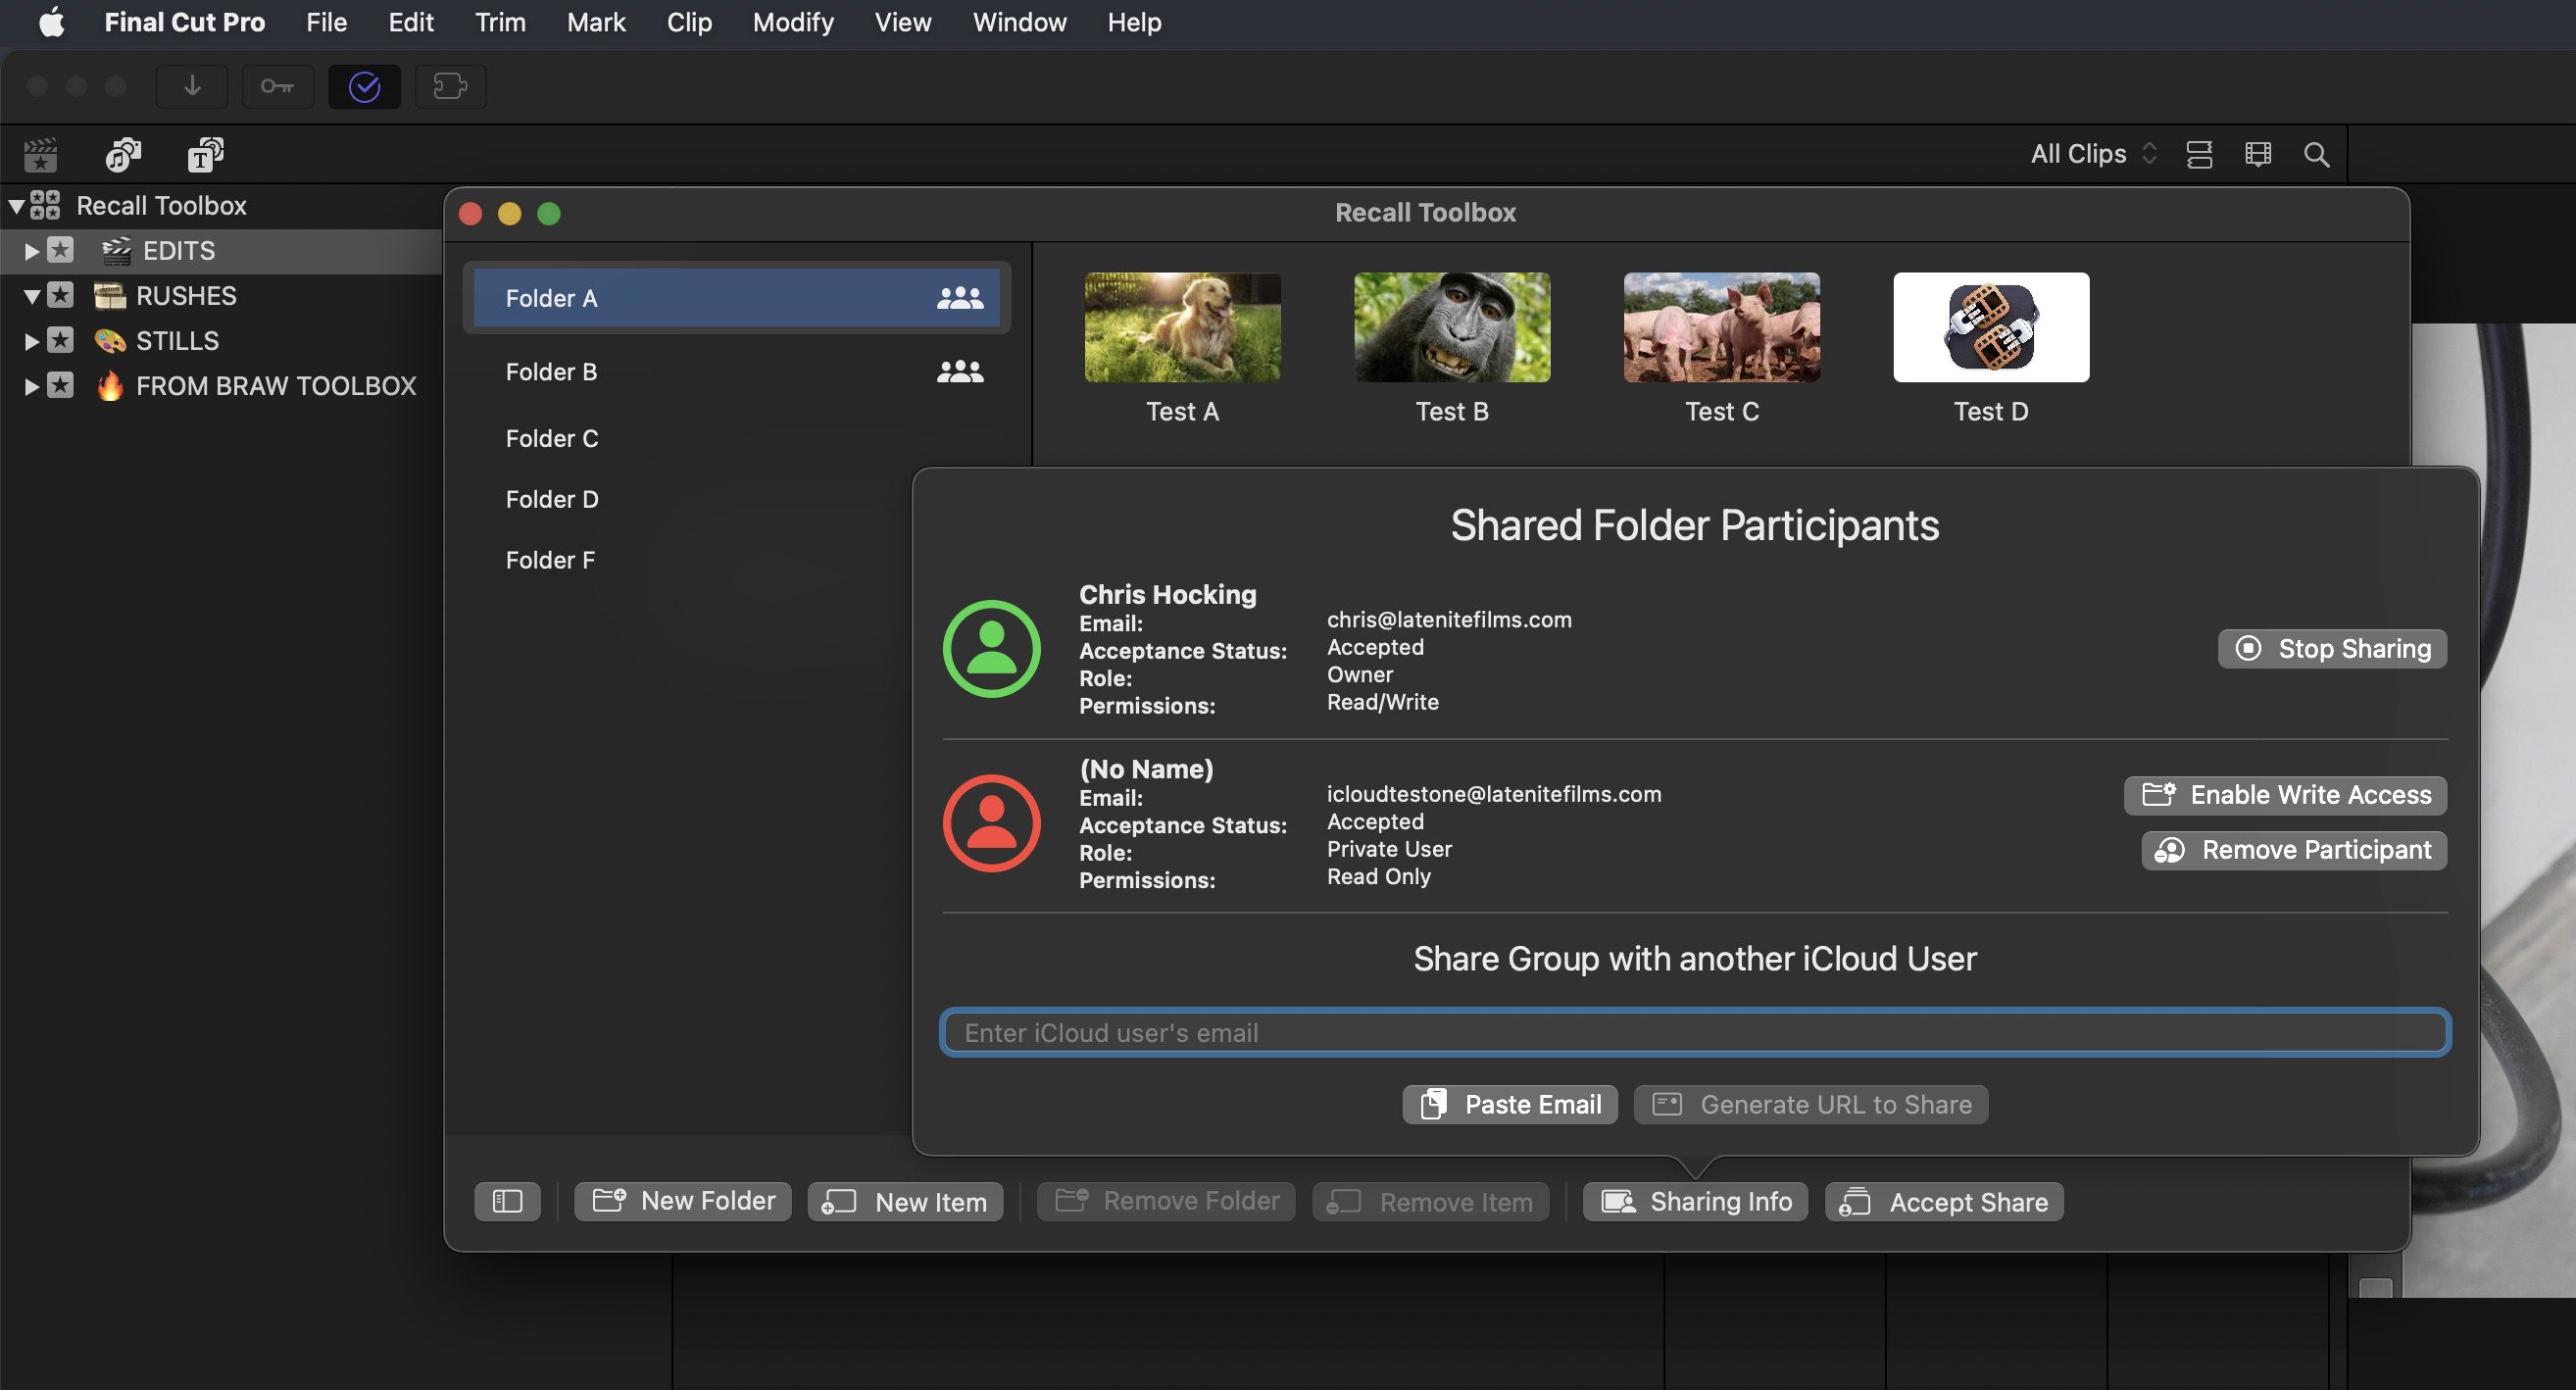Click the Stop Sharing button icon
The image size is (2576, 1390).
2249,647
